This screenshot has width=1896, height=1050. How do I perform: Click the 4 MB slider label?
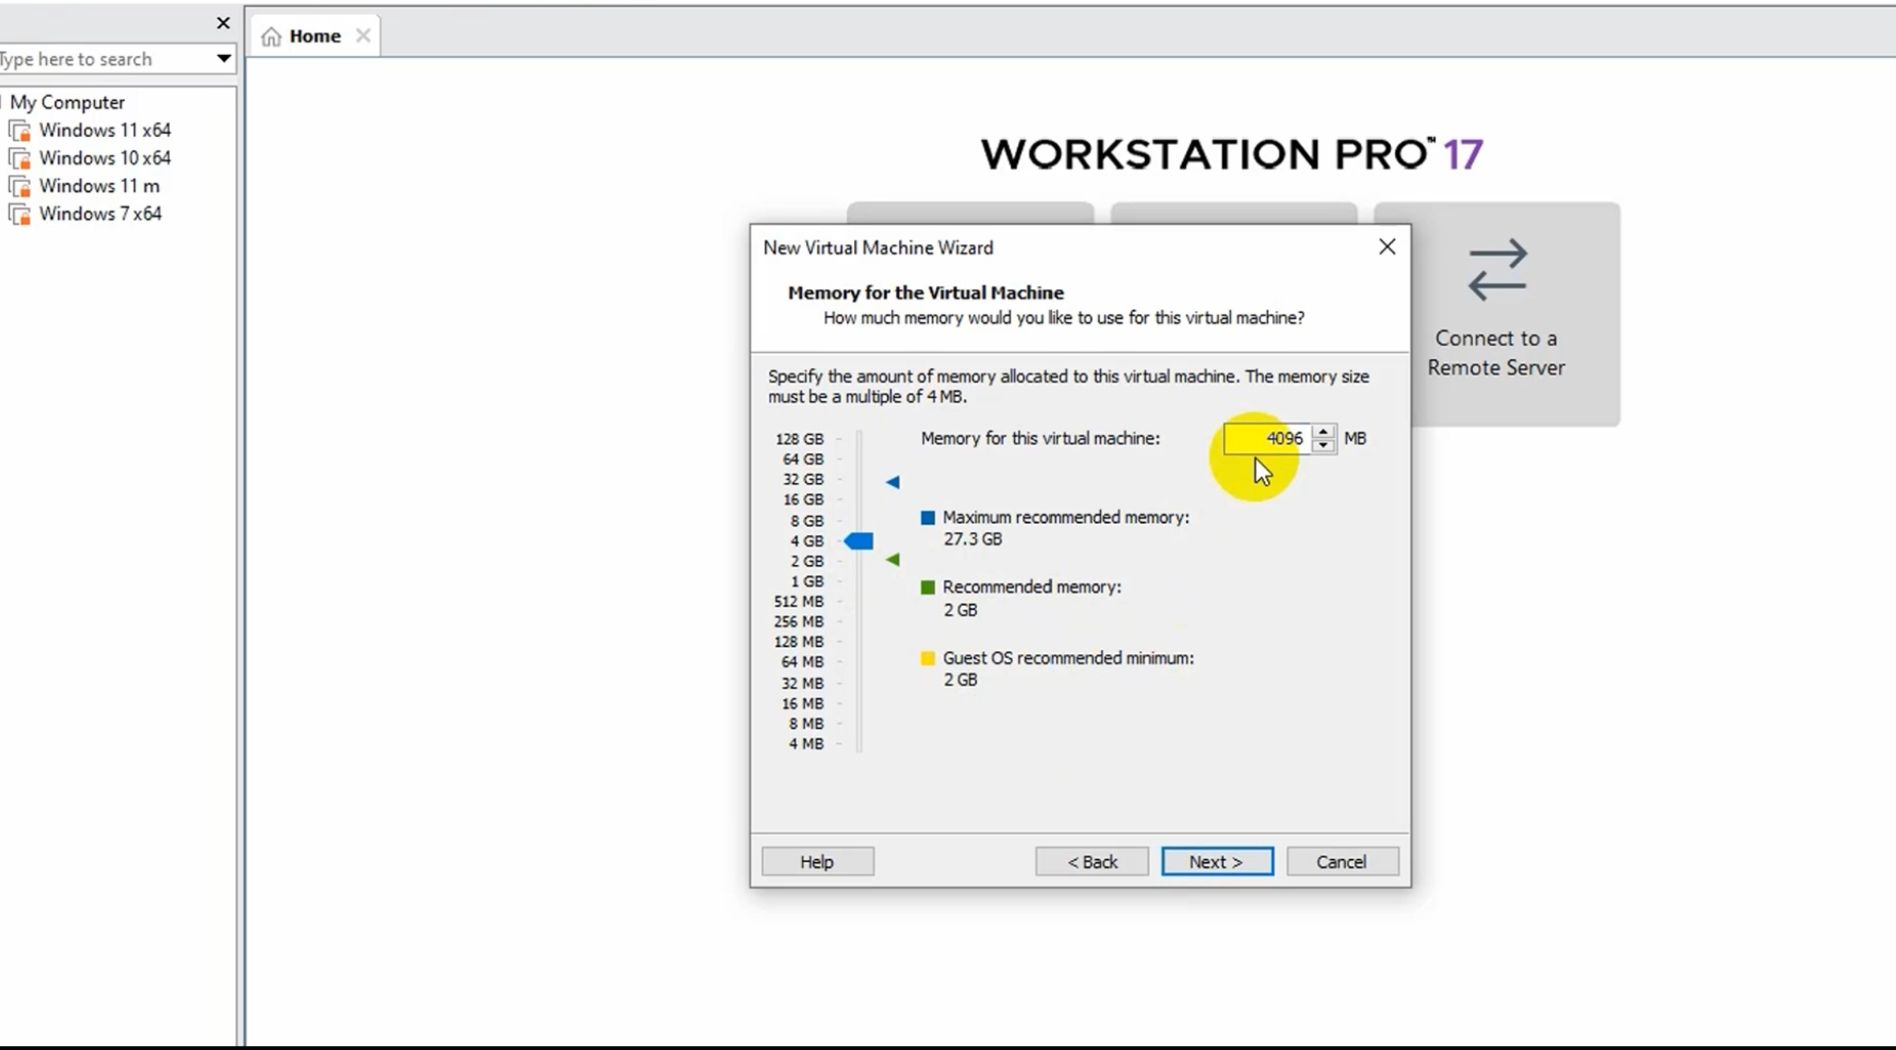click(806, 744)
